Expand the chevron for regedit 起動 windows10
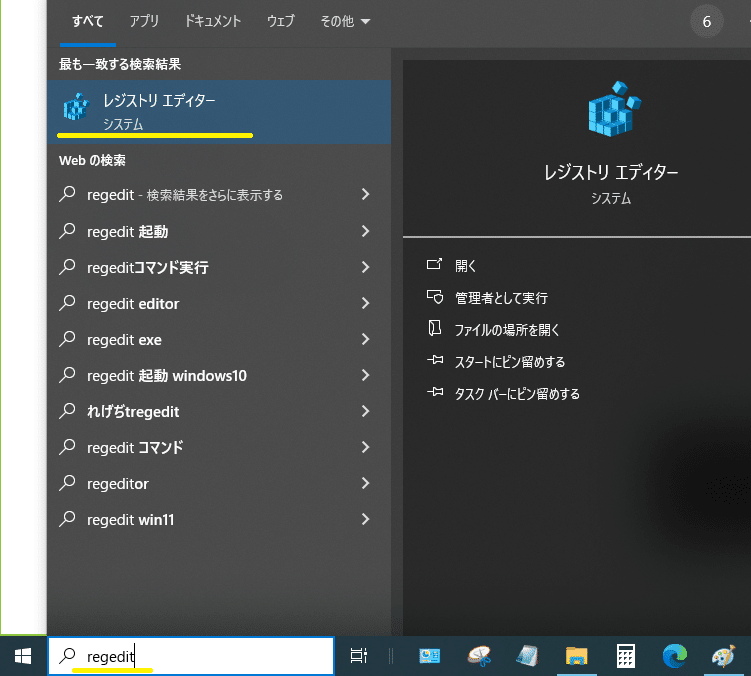Image resolution: width=751 pixels, height=676 pixels. coord(365,375)
